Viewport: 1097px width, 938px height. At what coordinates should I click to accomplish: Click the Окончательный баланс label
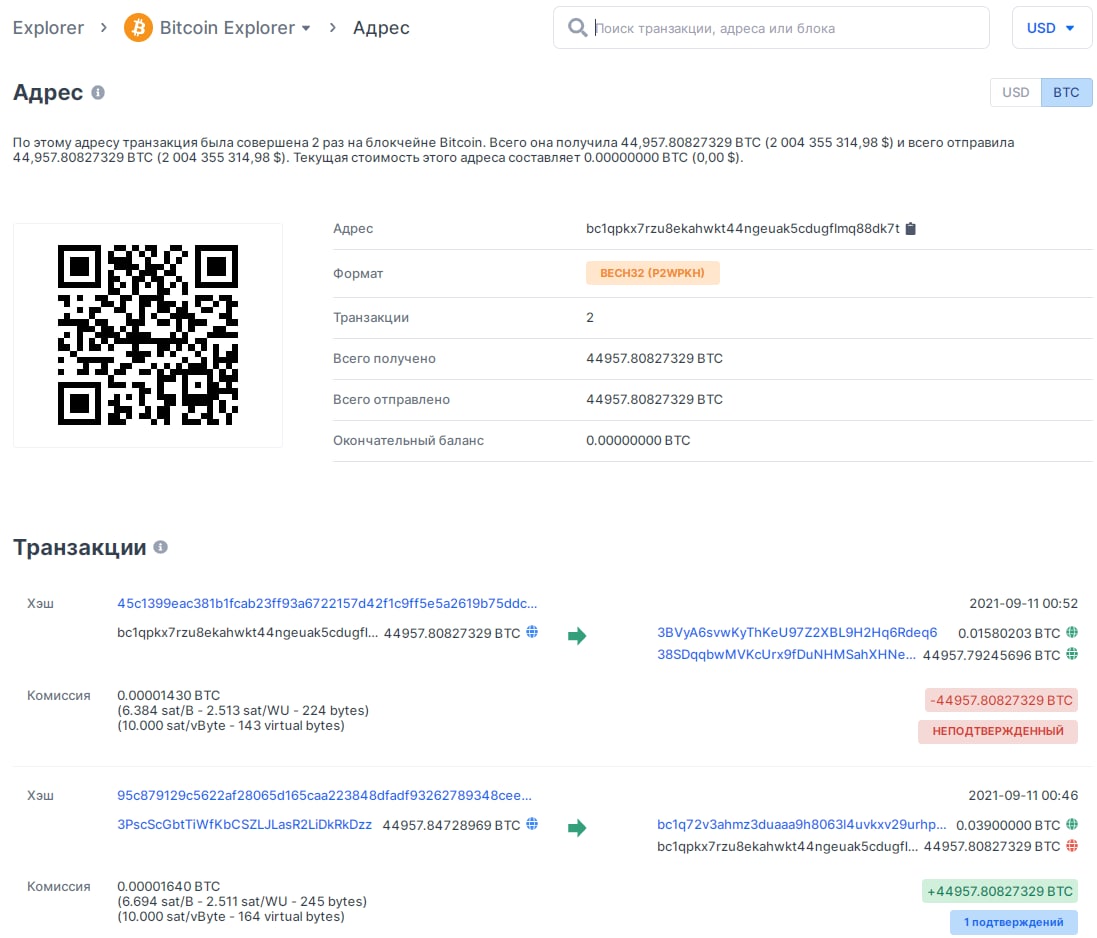tap(409, 441)
